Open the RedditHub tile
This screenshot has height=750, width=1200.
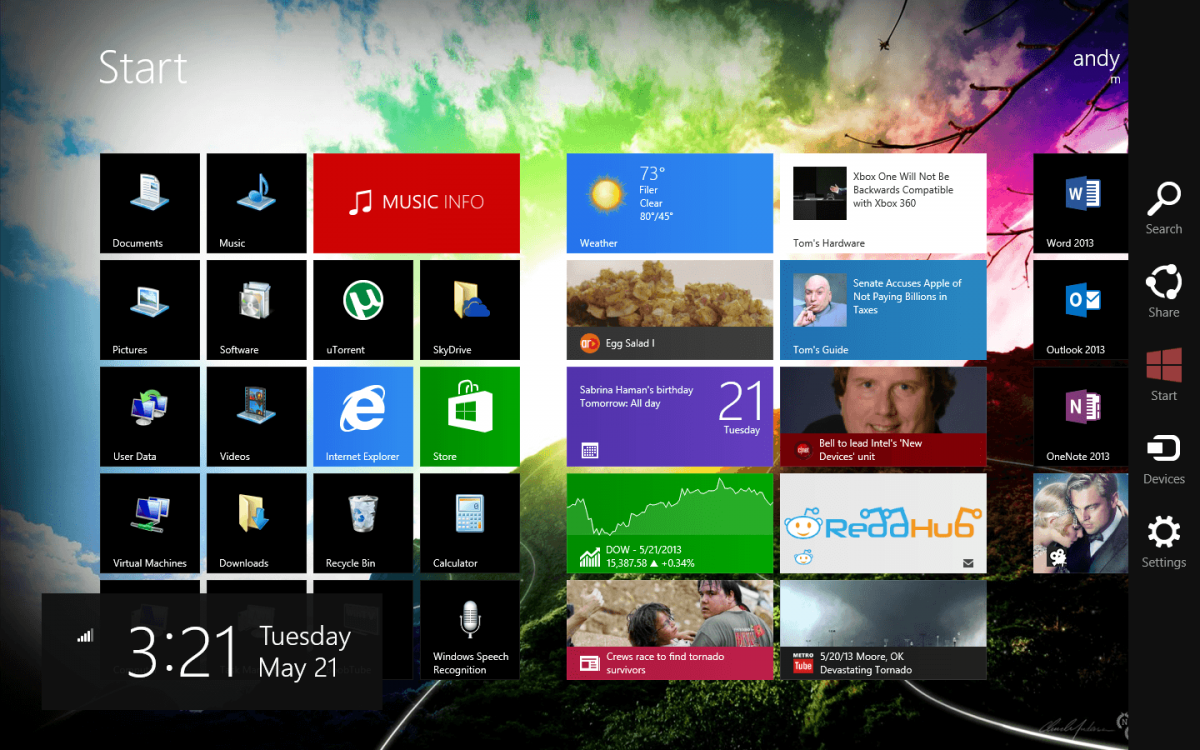(x=882, y=523)
